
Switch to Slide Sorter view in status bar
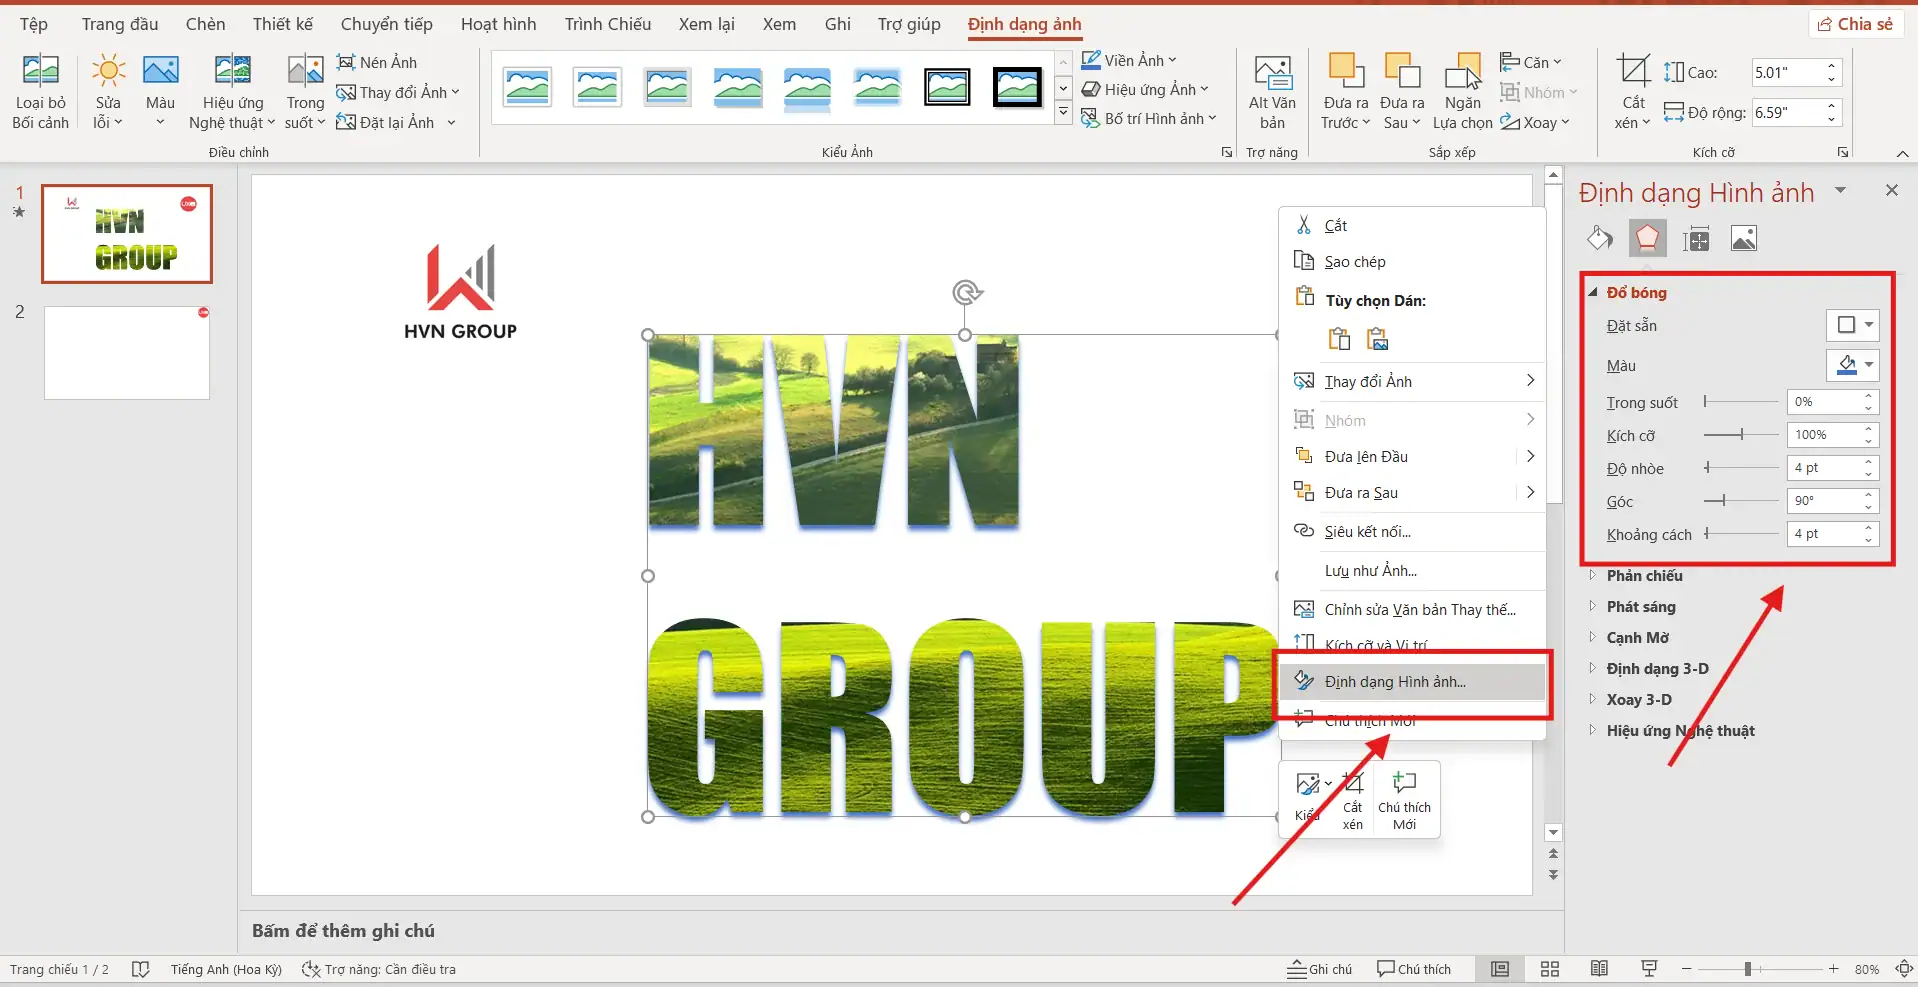coord(1549,969)
